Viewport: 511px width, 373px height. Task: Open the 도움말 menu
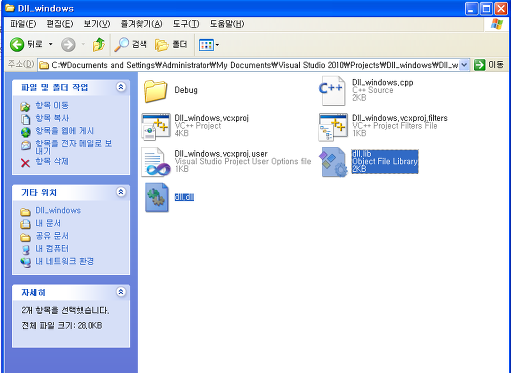pyautogui.click(x=227, y=24)
